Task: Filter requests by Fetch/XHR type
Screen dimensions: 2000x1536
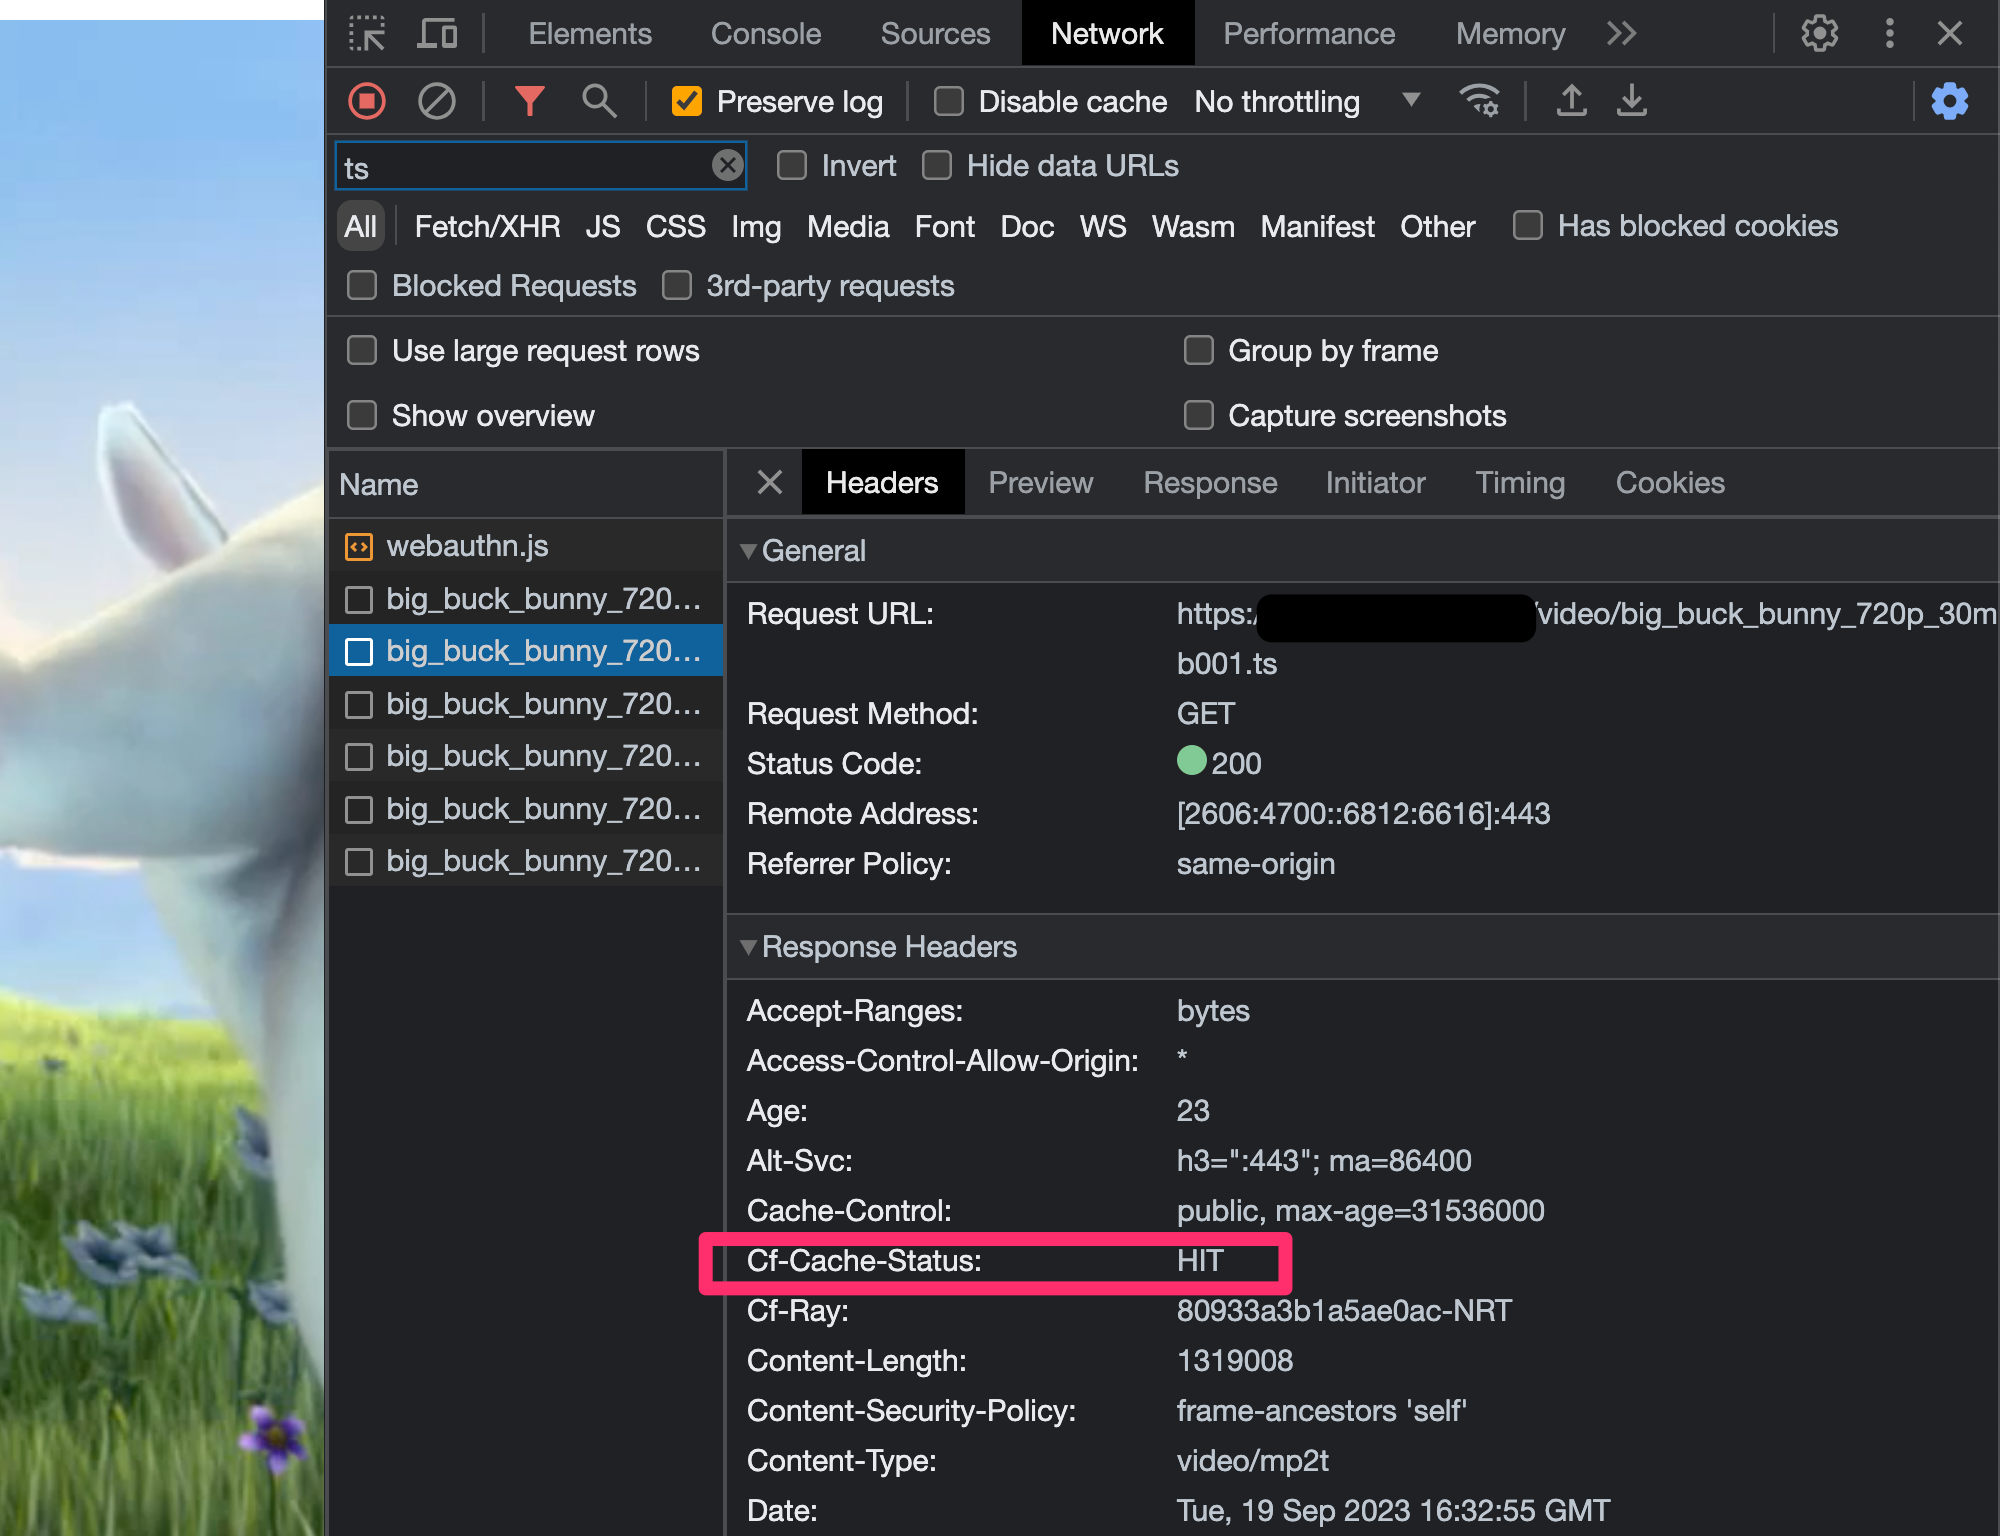Action: point(487,227)
